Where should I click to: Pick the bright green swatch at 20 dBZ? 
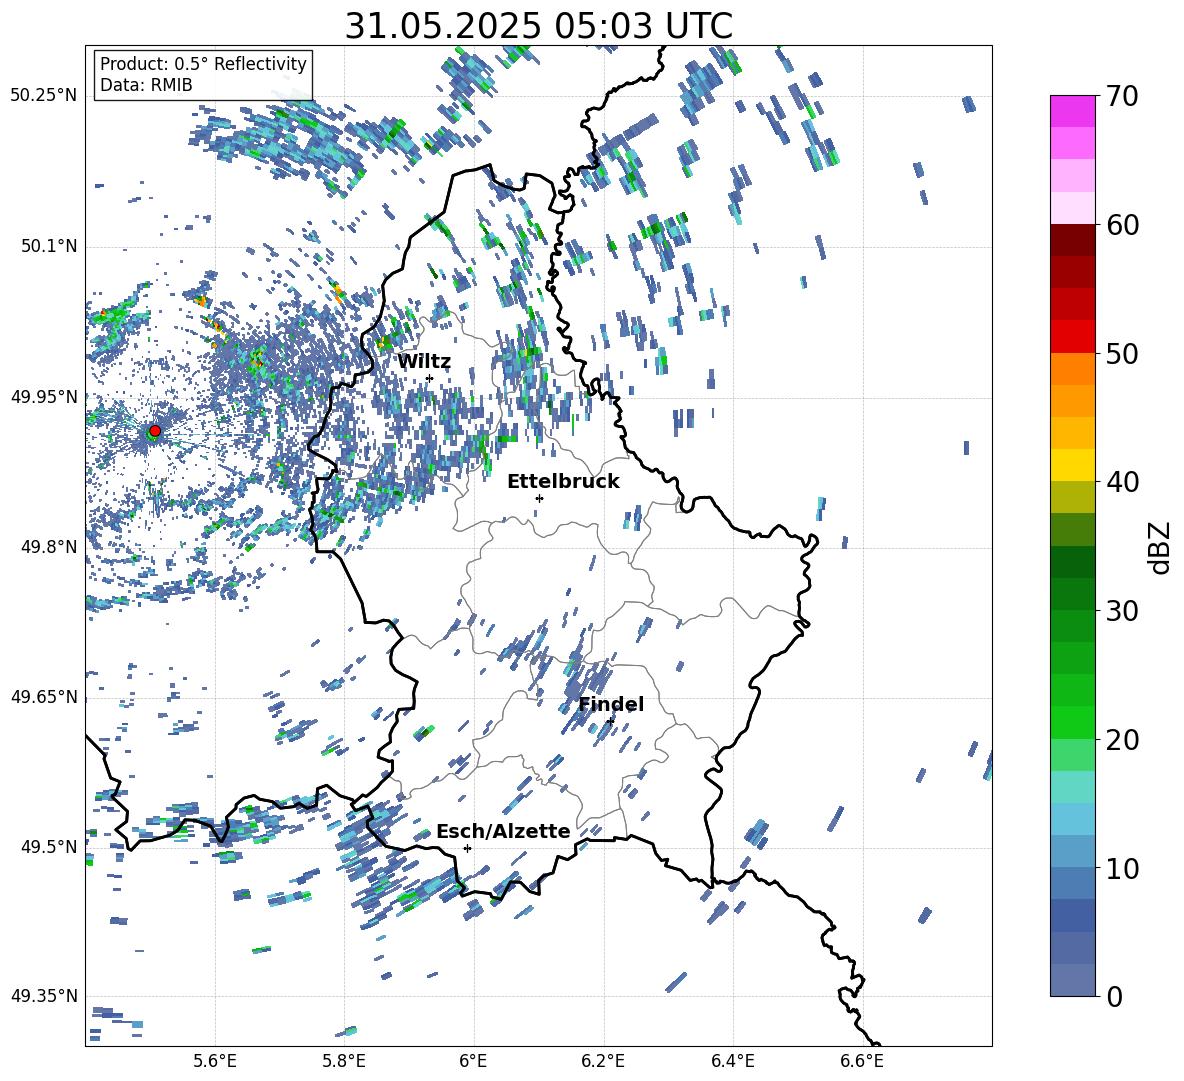tap(1072, 722)
